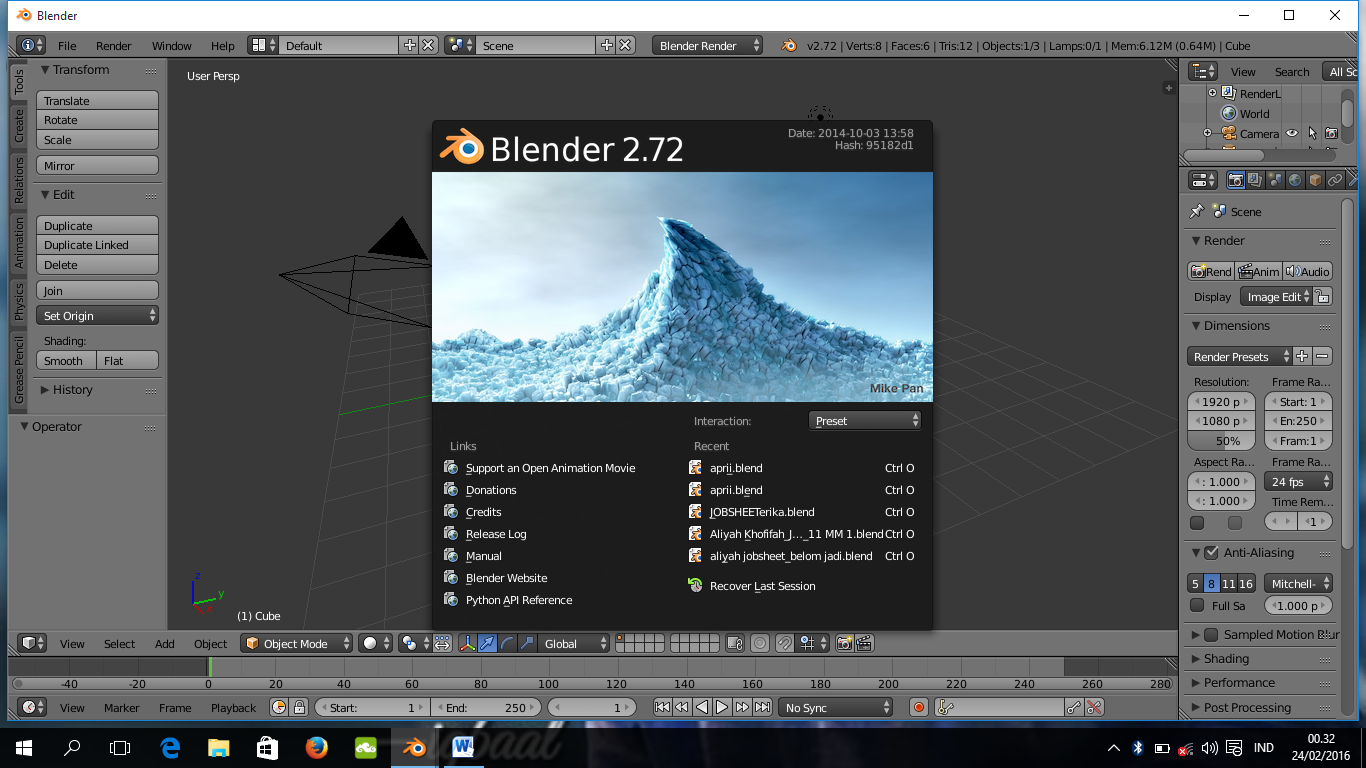
Task: Click the timeline record auto-keyframe button
Action: [x=919, y=707]
